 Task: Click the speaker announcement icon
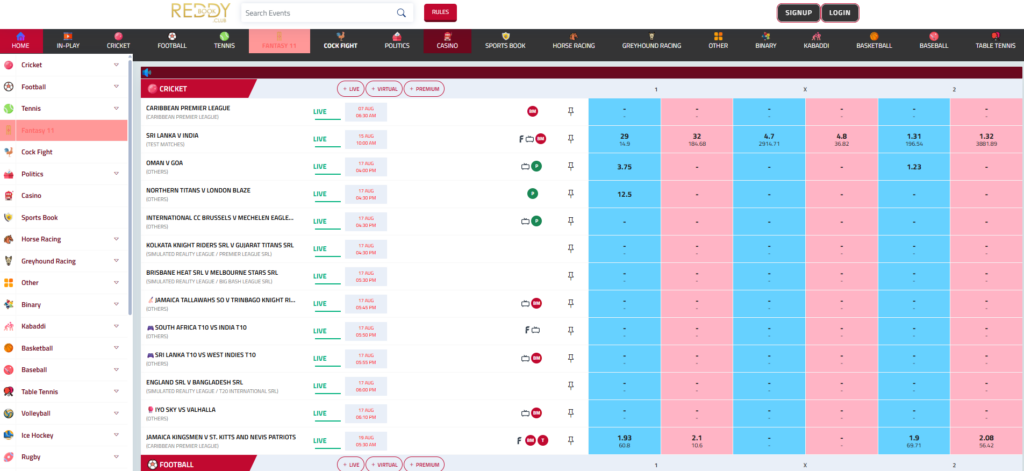tap(148, 73)
